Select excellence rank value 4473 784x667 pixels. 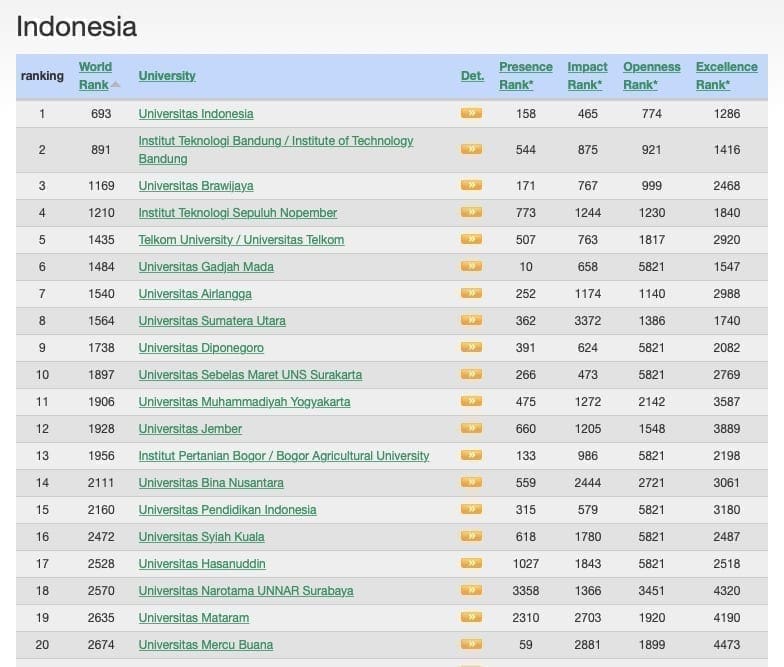pos(726,644)
